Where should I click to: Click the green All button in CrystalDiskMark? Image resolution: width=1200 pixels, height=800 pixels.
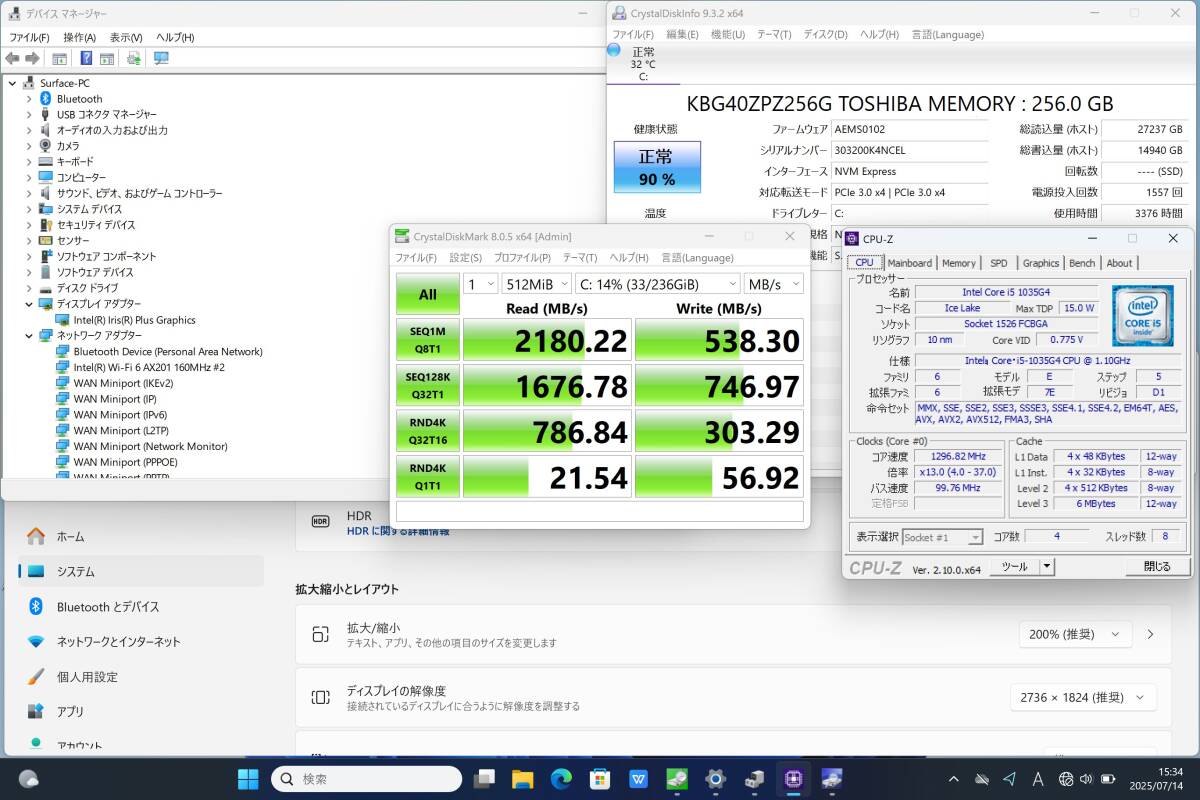pyautogui.click(x=427, y=294)
